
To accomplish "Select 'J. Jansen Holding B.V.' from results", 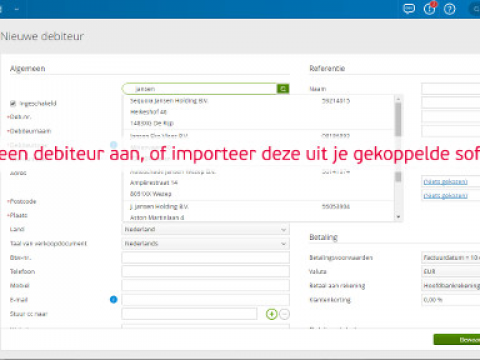I will click(159, 207).
